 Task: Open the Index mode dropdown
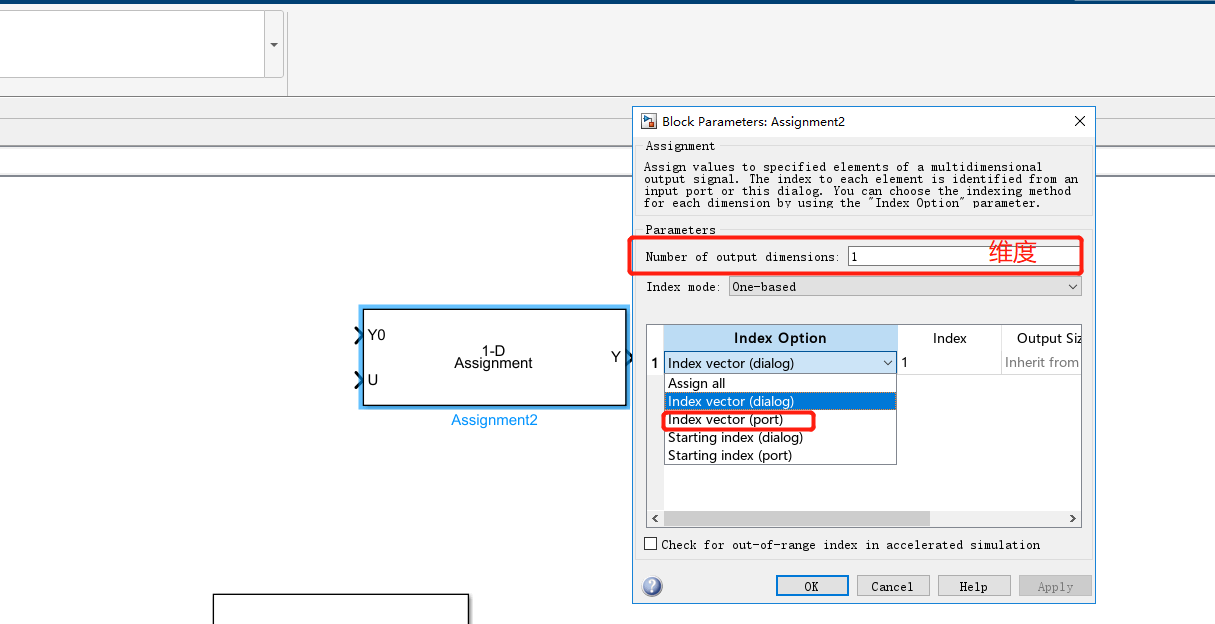click(x=1074, y=287)
